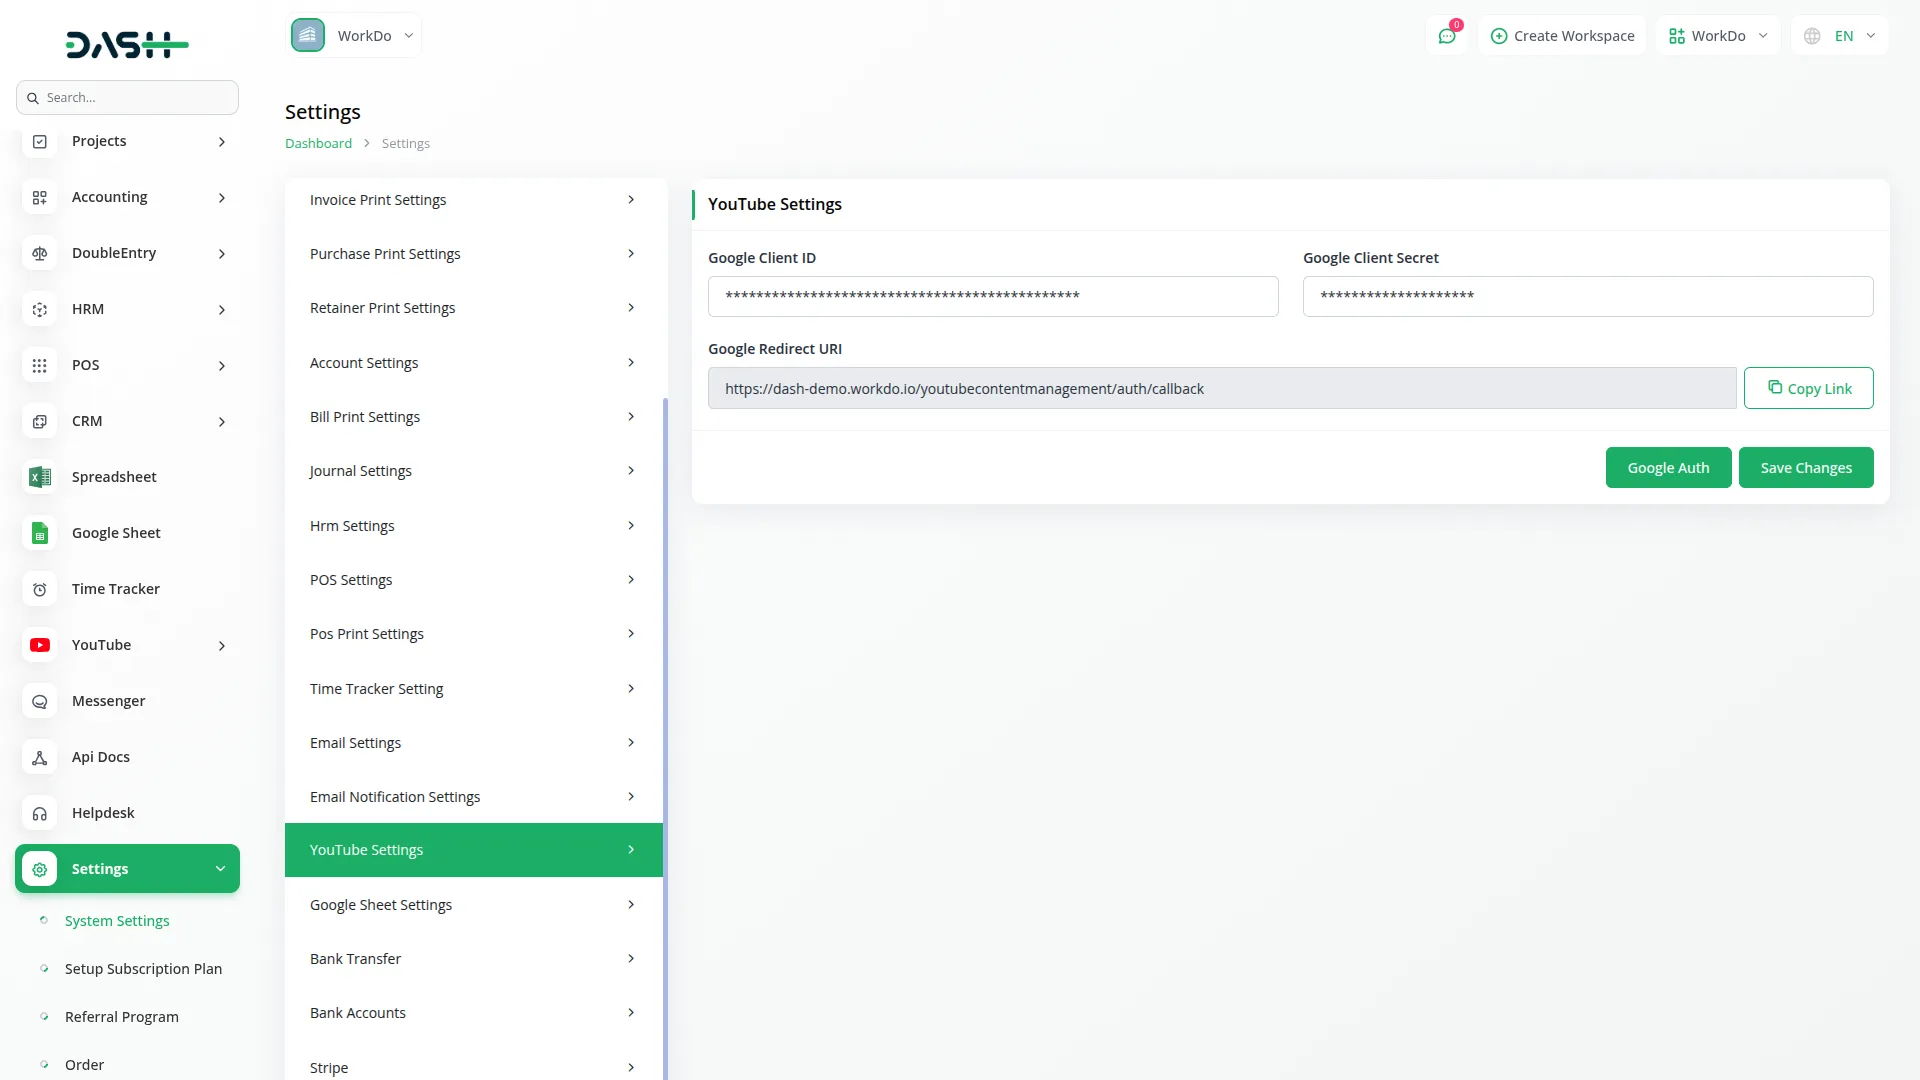Open the messages notification icon

point(1447,35)
